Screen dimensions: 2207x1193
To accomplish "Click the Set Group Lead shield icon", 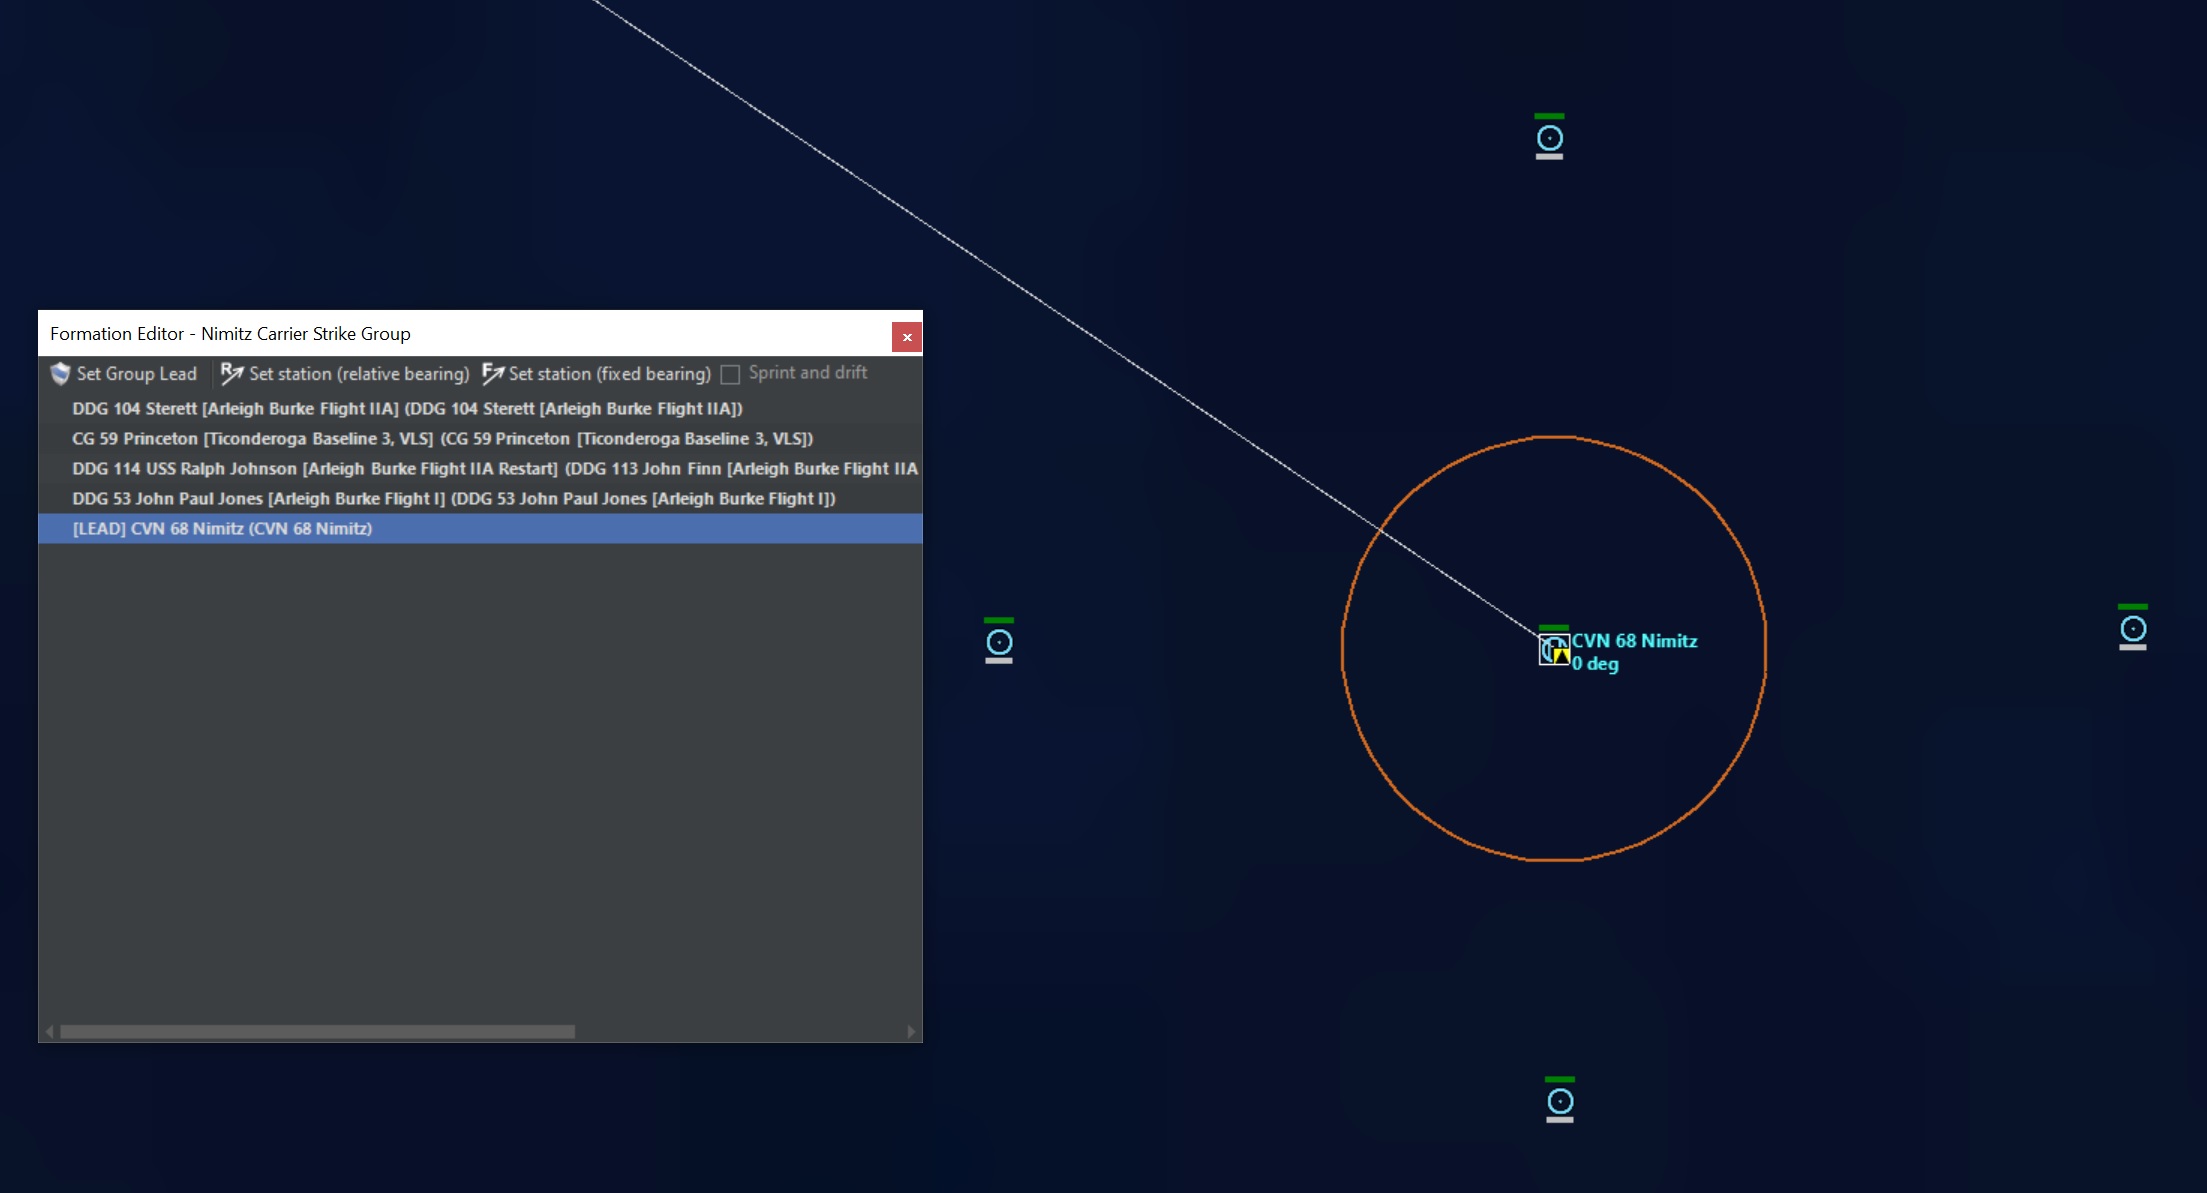I will pos(60,374).
